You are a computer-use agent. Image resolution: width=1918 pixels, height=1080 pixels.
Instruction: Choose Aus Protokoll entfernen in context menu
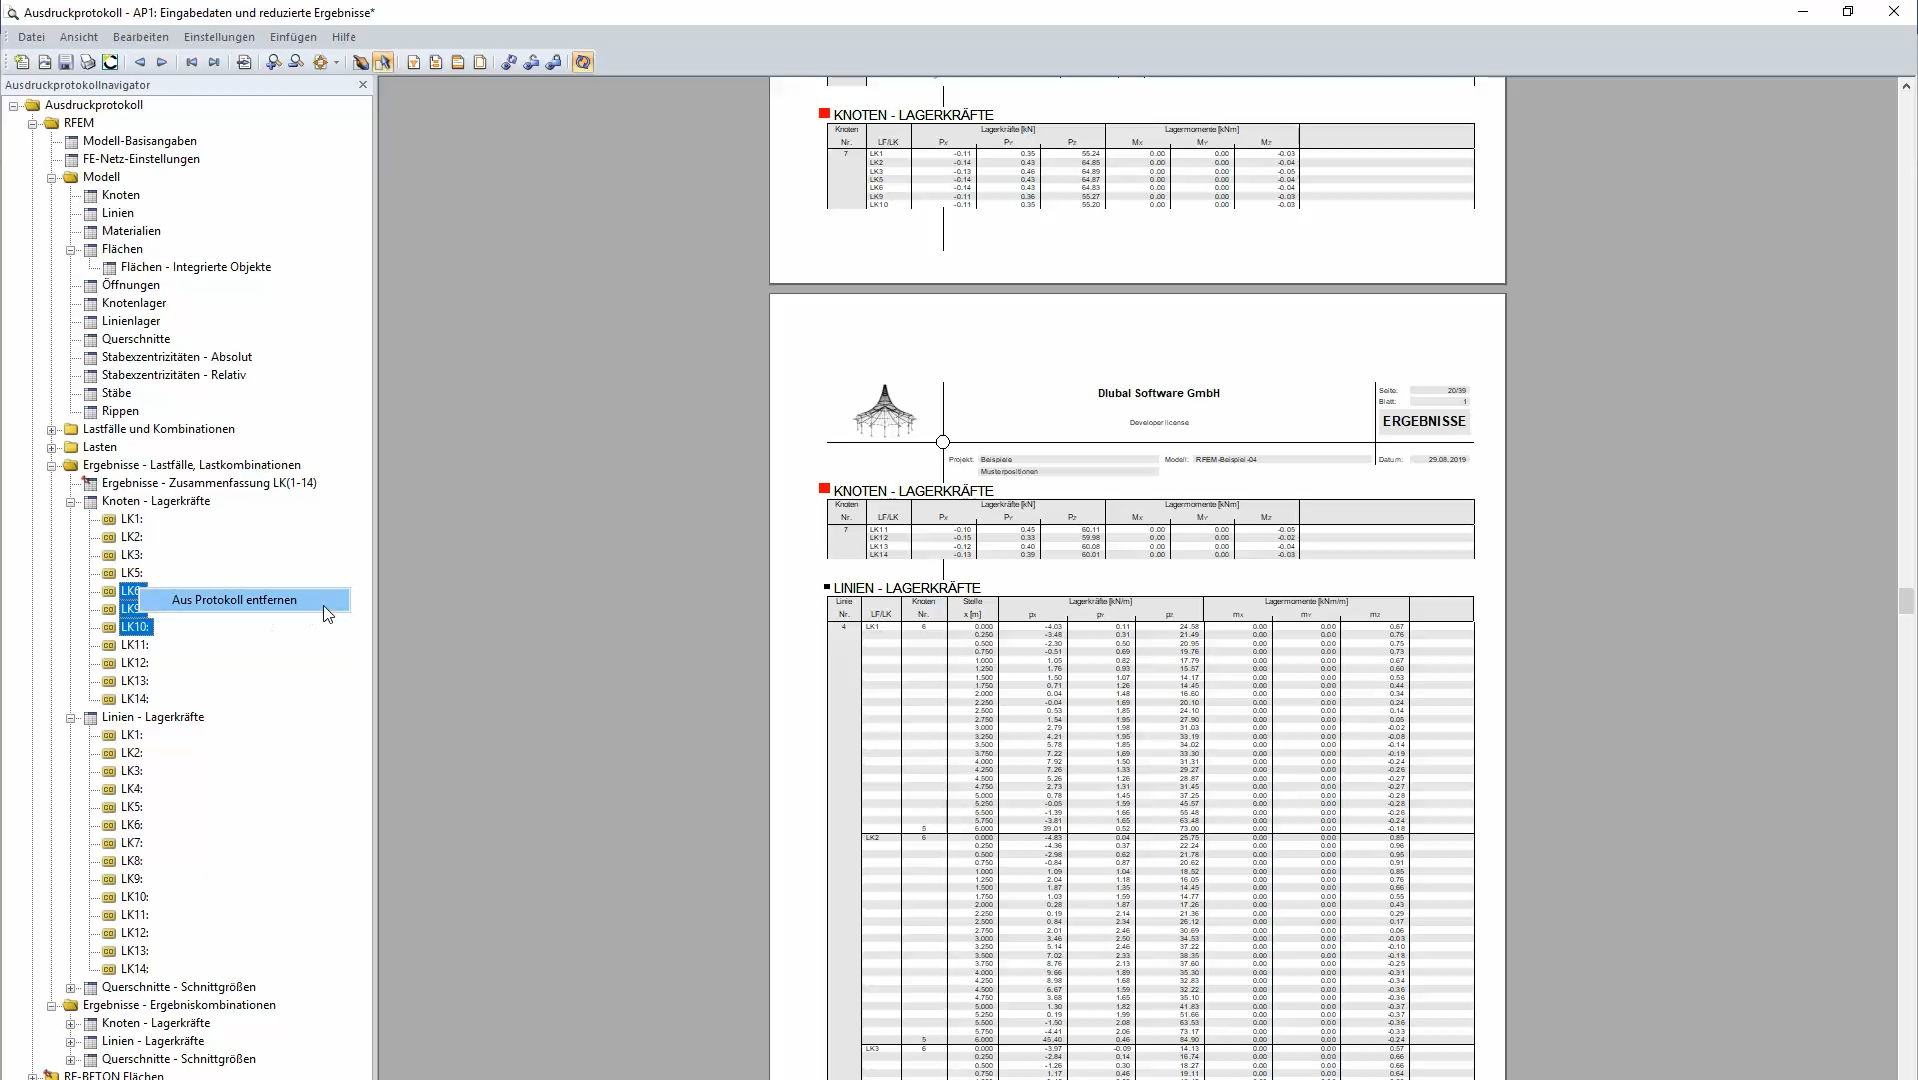click(234, 600)
